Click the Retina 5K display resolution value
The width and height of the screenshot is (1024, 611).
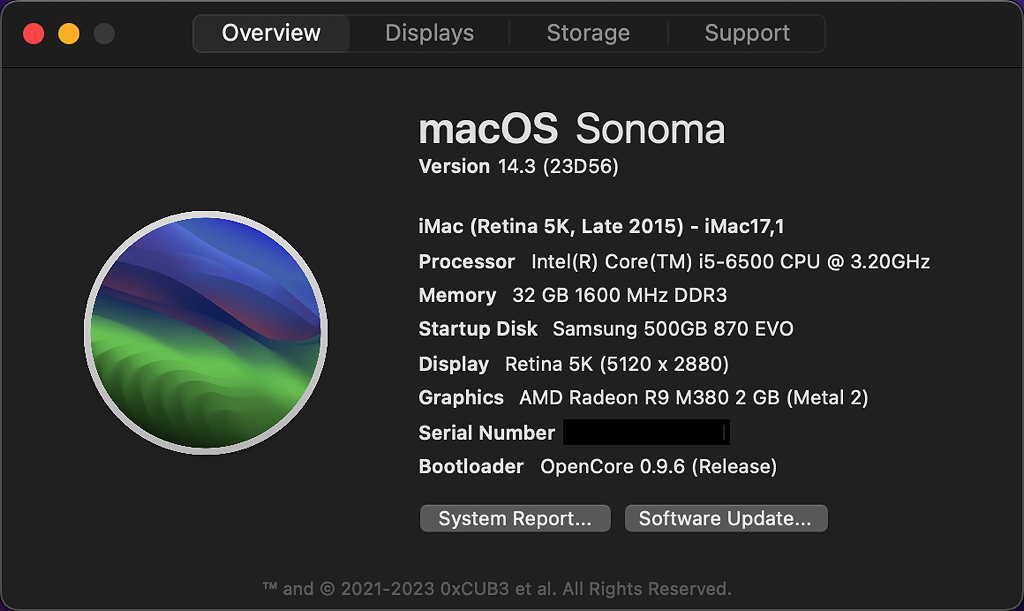(617, 364)
